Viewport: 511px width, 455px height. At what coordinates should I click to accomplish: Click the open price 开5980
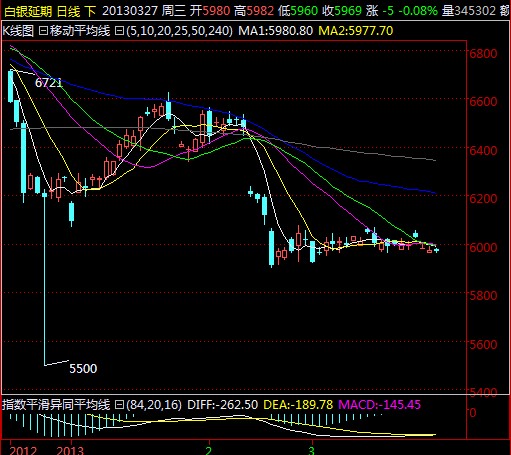[x=210, y=11]
